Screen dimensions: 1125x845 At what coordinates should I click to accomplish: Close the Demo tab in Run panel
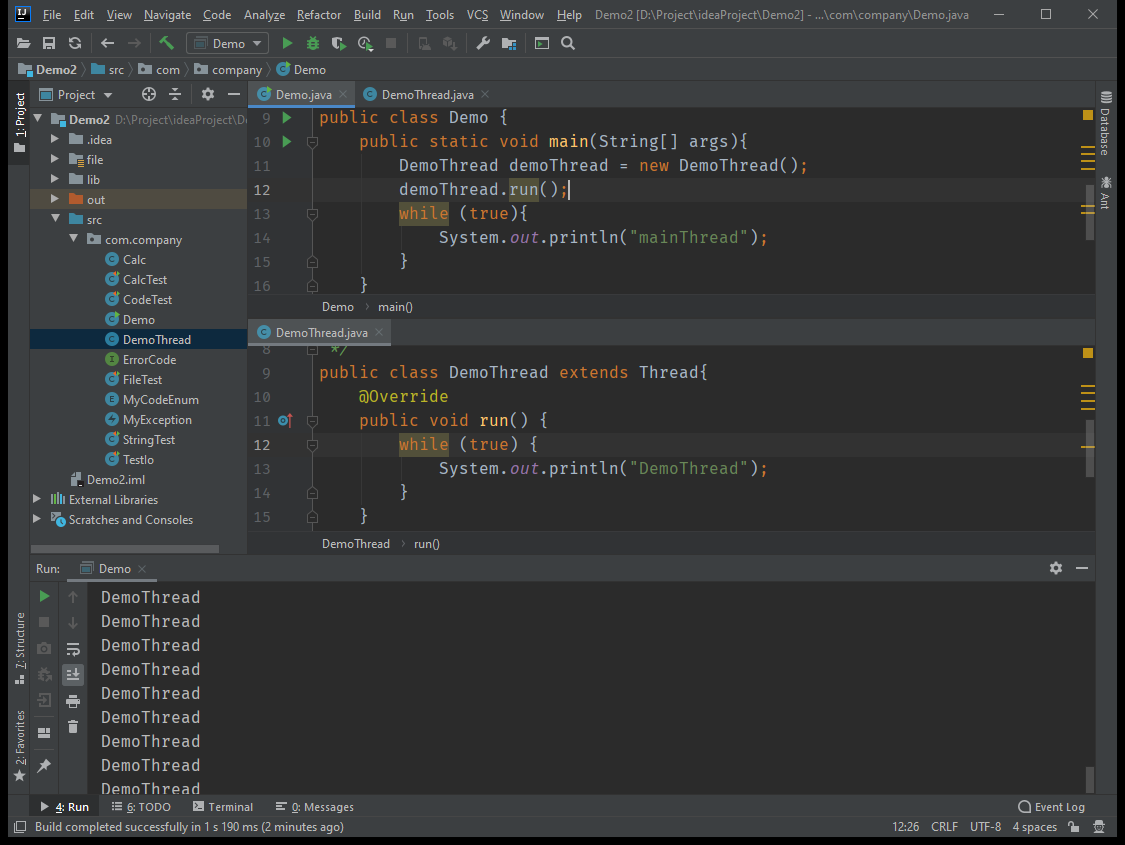pos(142,569)
